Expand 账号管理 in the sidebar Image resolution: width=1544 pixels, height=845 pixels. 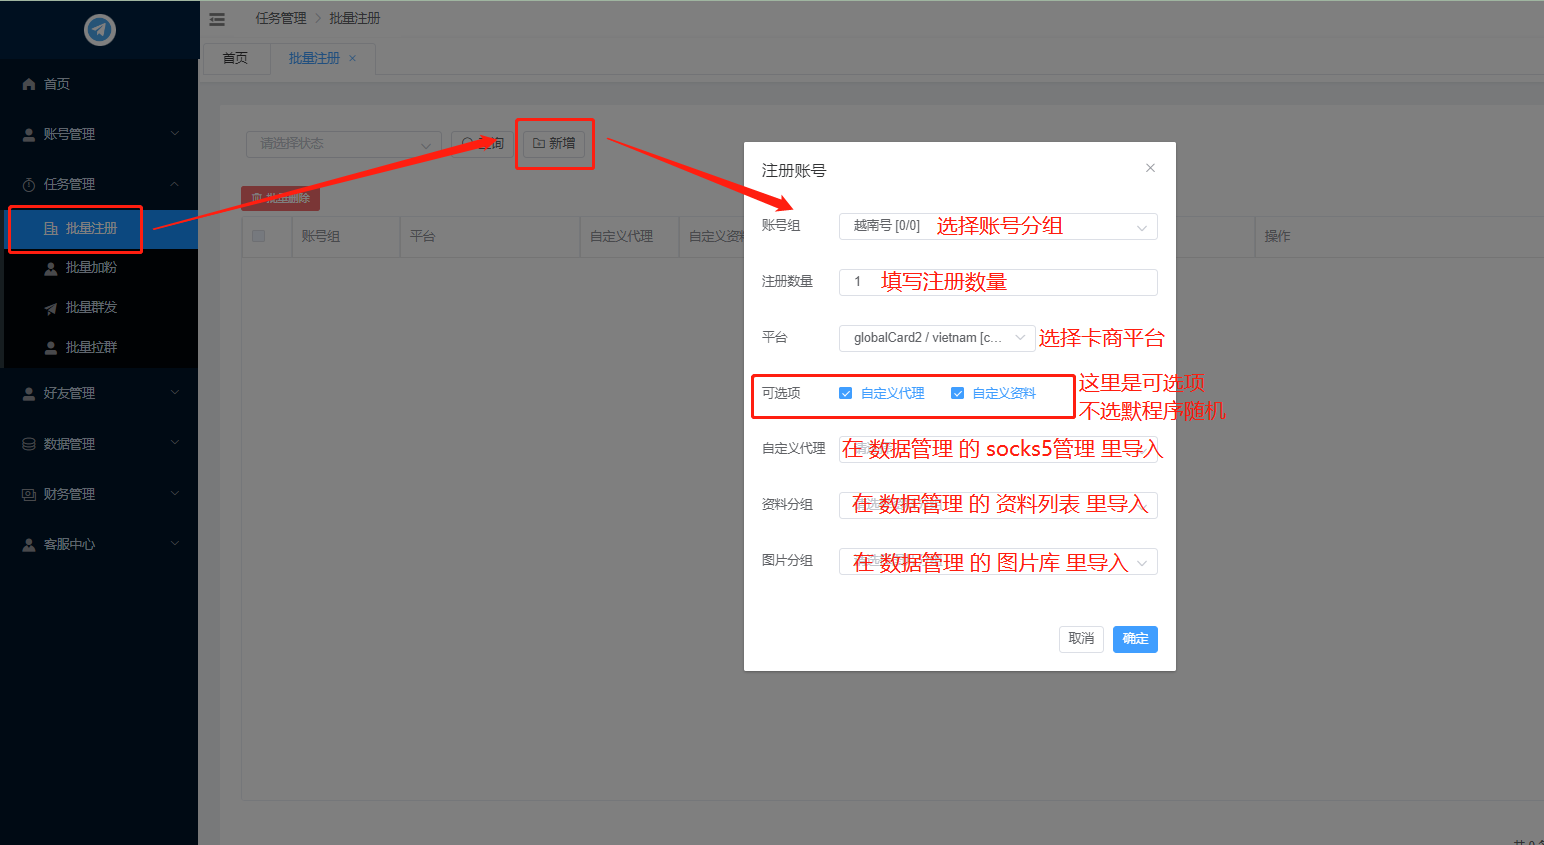(98, 134)
